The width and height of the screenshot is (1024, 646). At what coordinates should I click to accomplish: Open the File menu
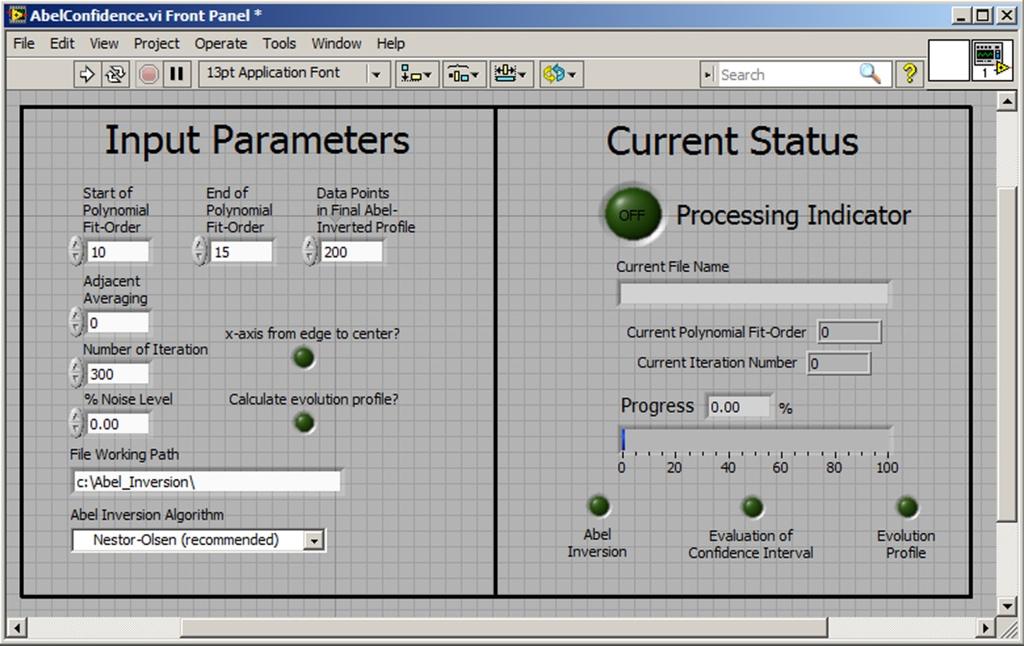point(24,44)
